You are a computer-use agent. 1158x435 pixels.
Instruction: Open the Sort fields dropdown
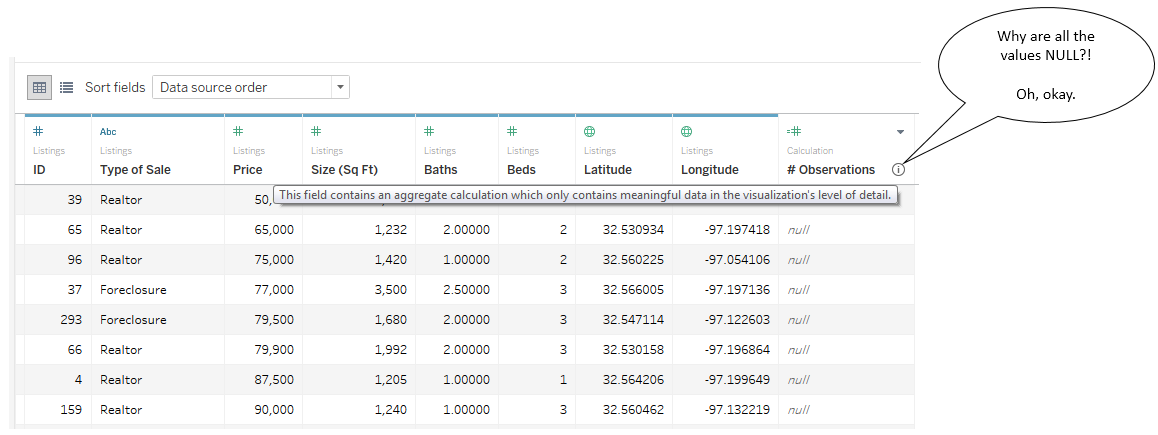click(340, 87)
